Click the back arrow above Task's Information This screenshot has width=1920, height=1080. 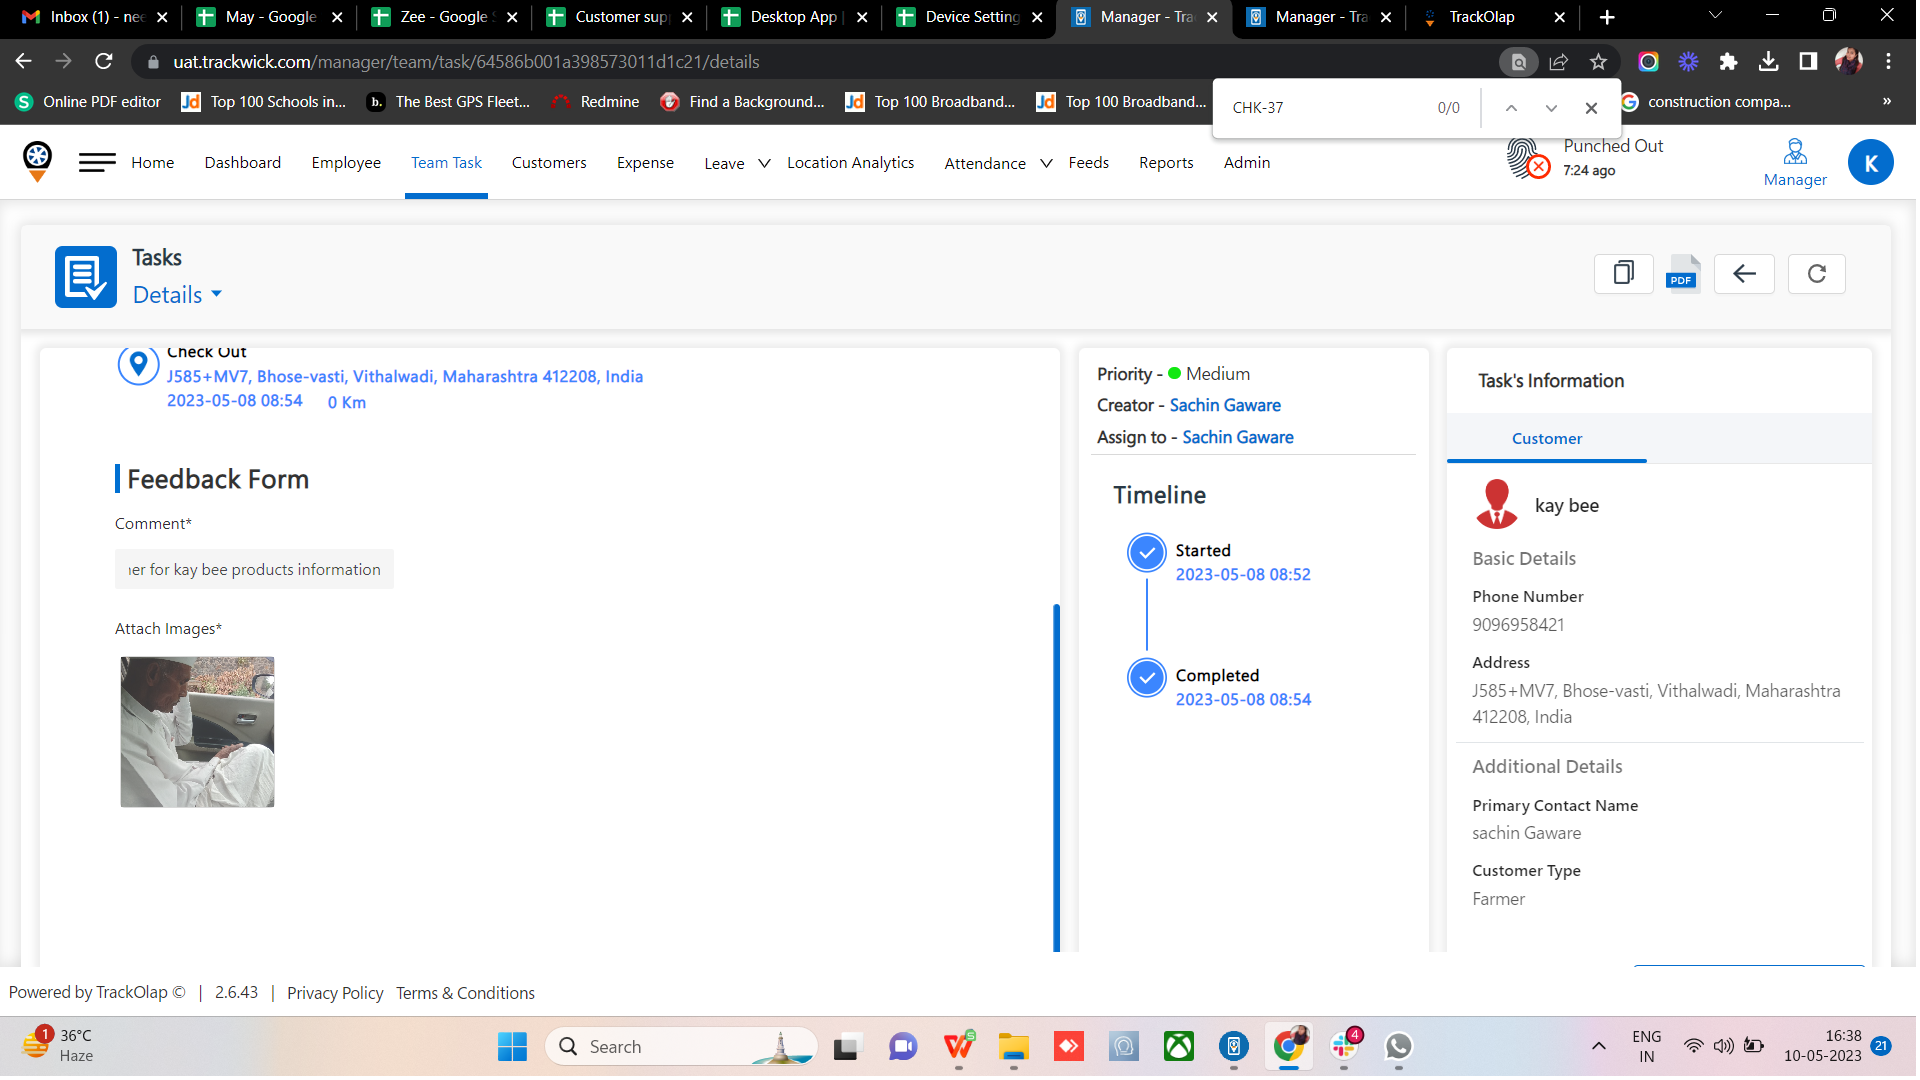[1744, 274]
